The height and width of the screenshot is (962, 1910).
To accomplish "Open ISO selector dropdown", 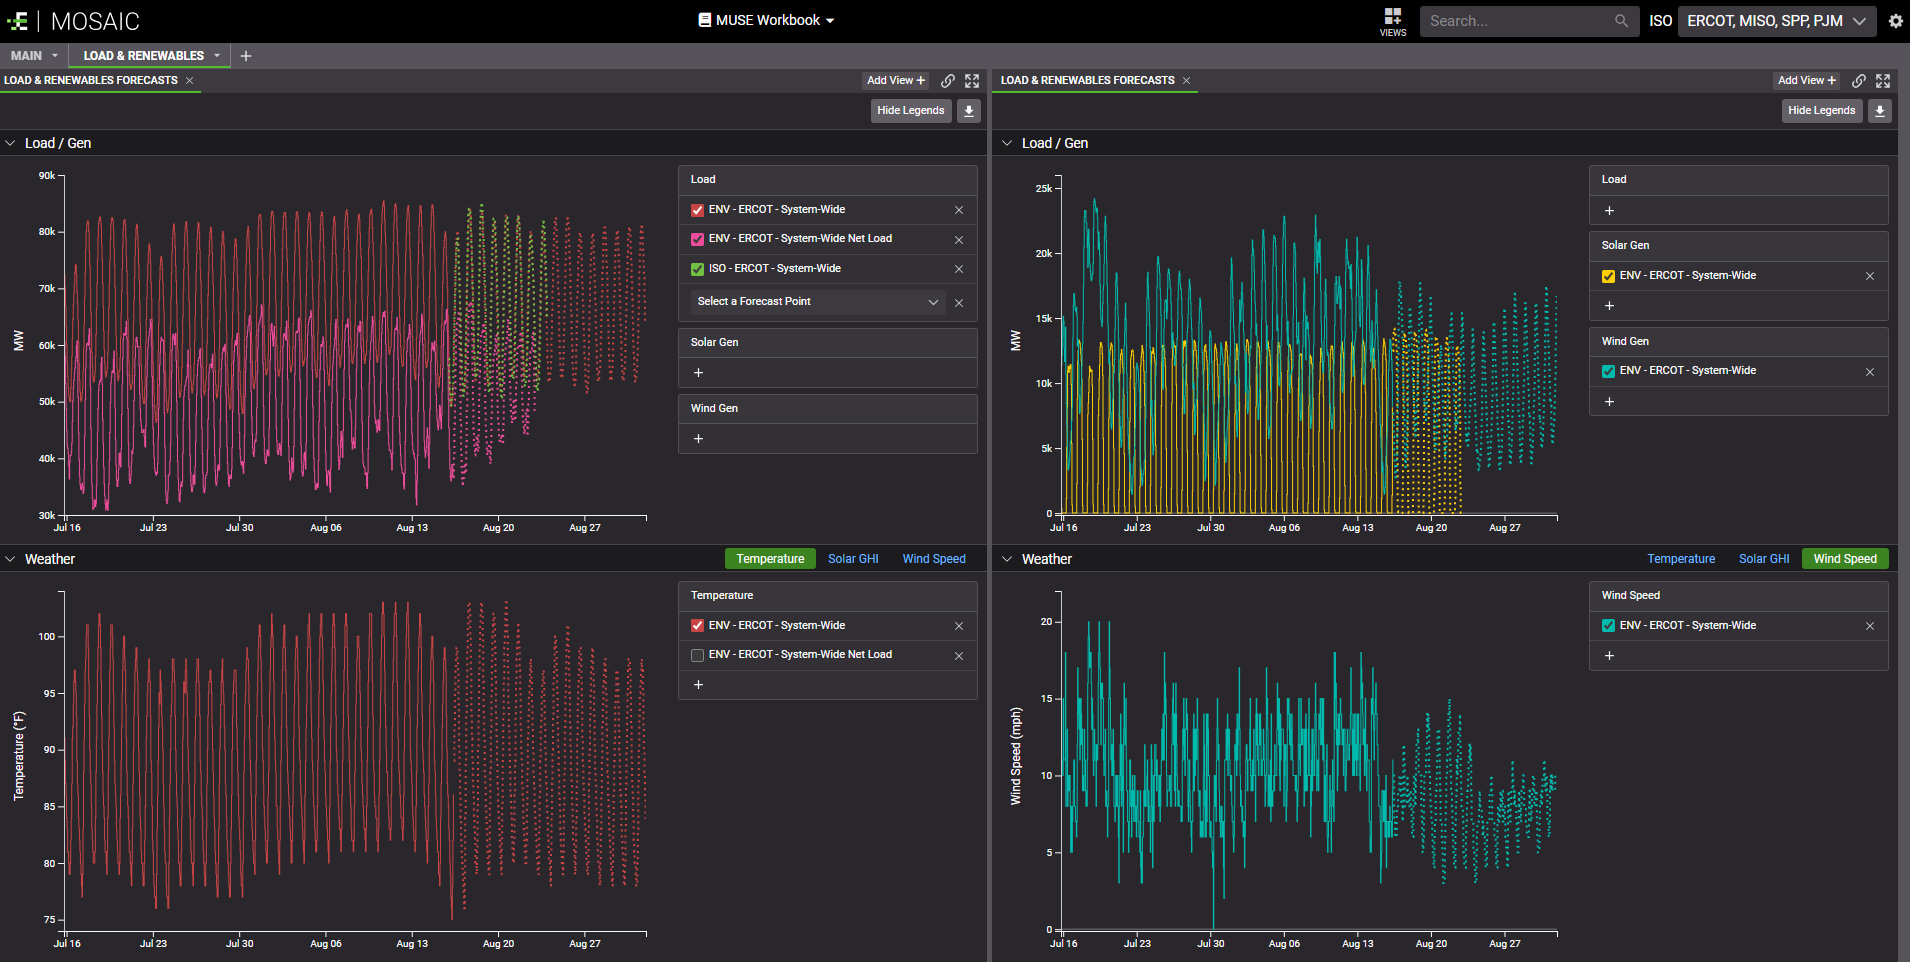I will click(x=1775, y=21).
